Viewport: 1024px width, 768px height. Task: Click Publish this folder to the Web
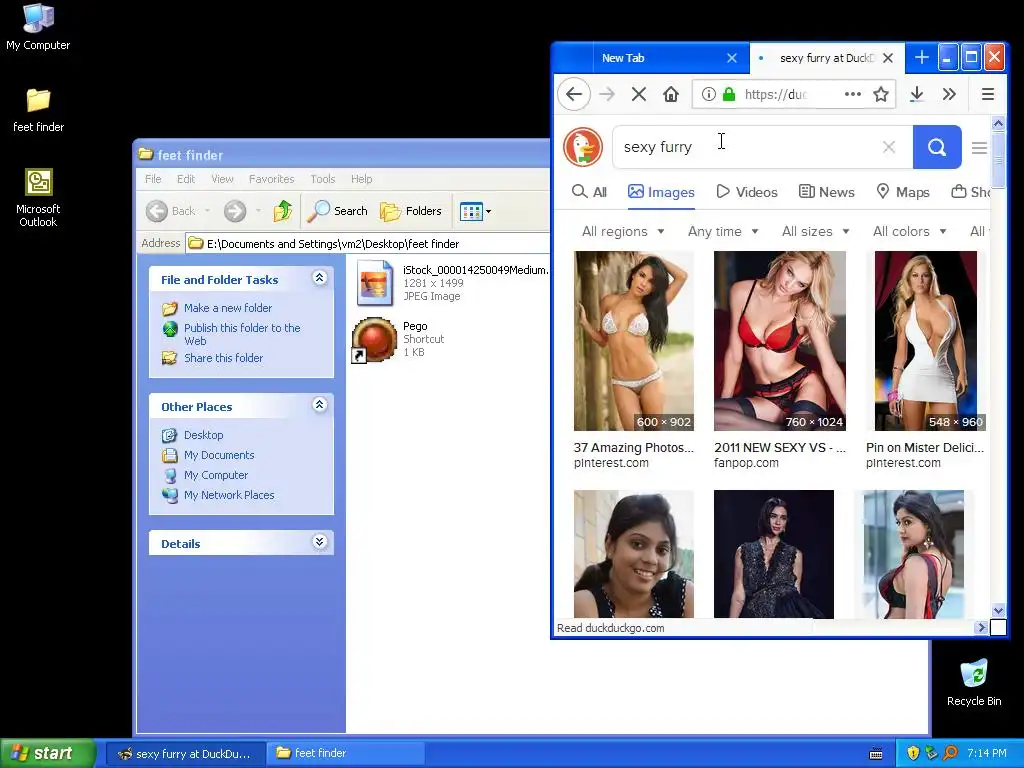pyautogui.click(x=242, y=334)
